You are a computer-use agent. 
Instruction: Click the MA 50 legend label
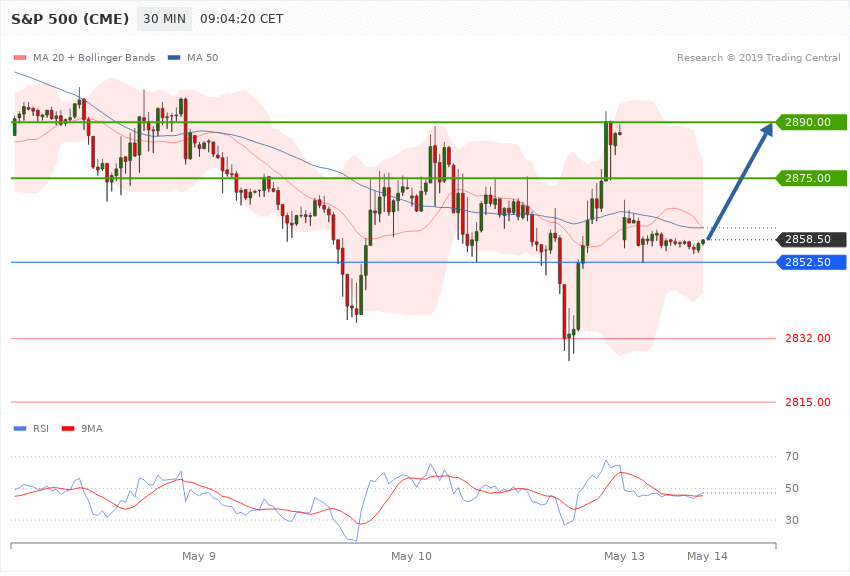(202, 57)
